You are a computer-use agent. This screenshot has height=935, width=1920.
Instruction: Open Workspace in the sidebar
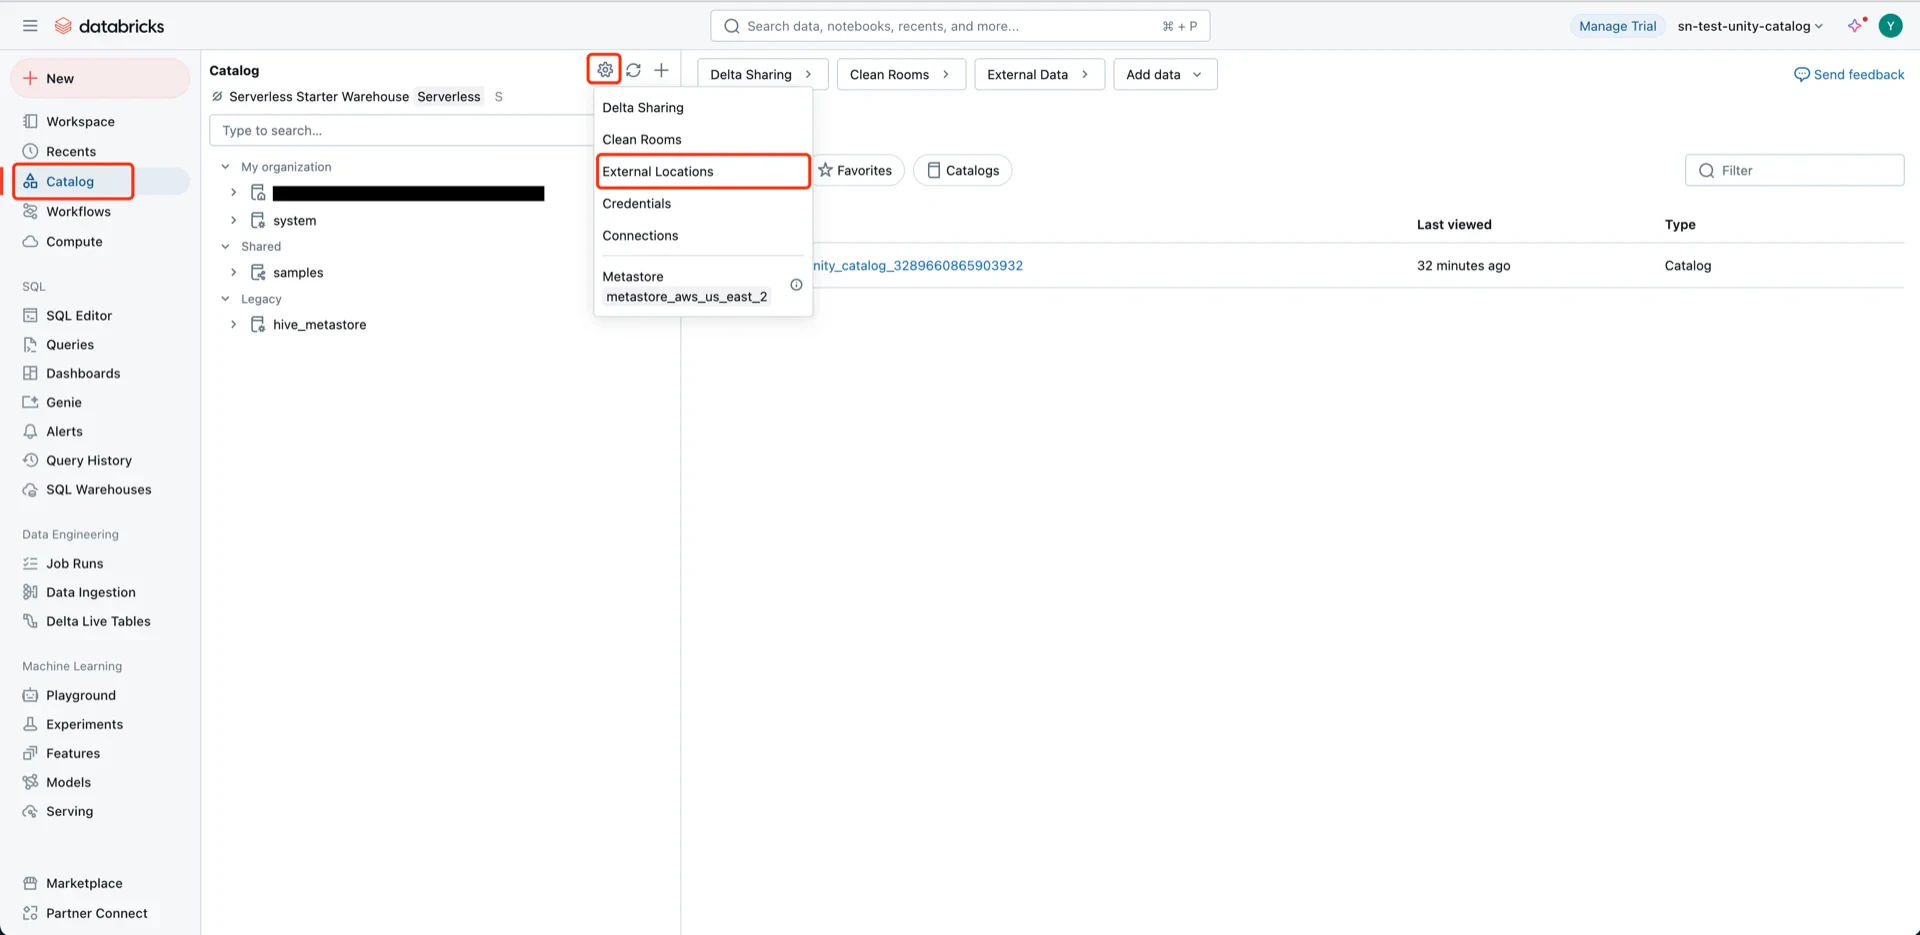click(80, 122)
